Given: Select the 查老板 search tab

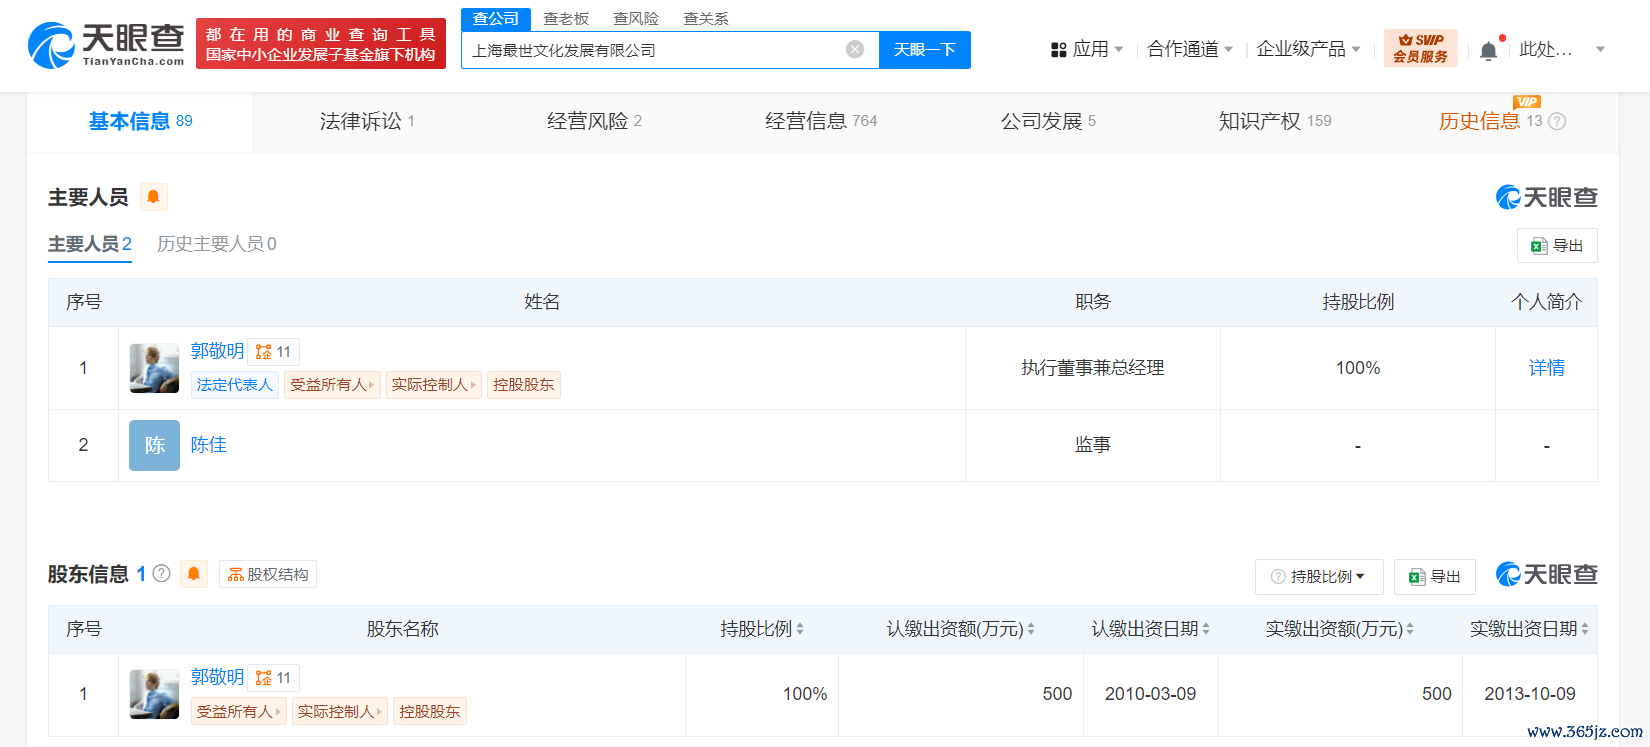Looking at the screenshot, I should (566, 19).
